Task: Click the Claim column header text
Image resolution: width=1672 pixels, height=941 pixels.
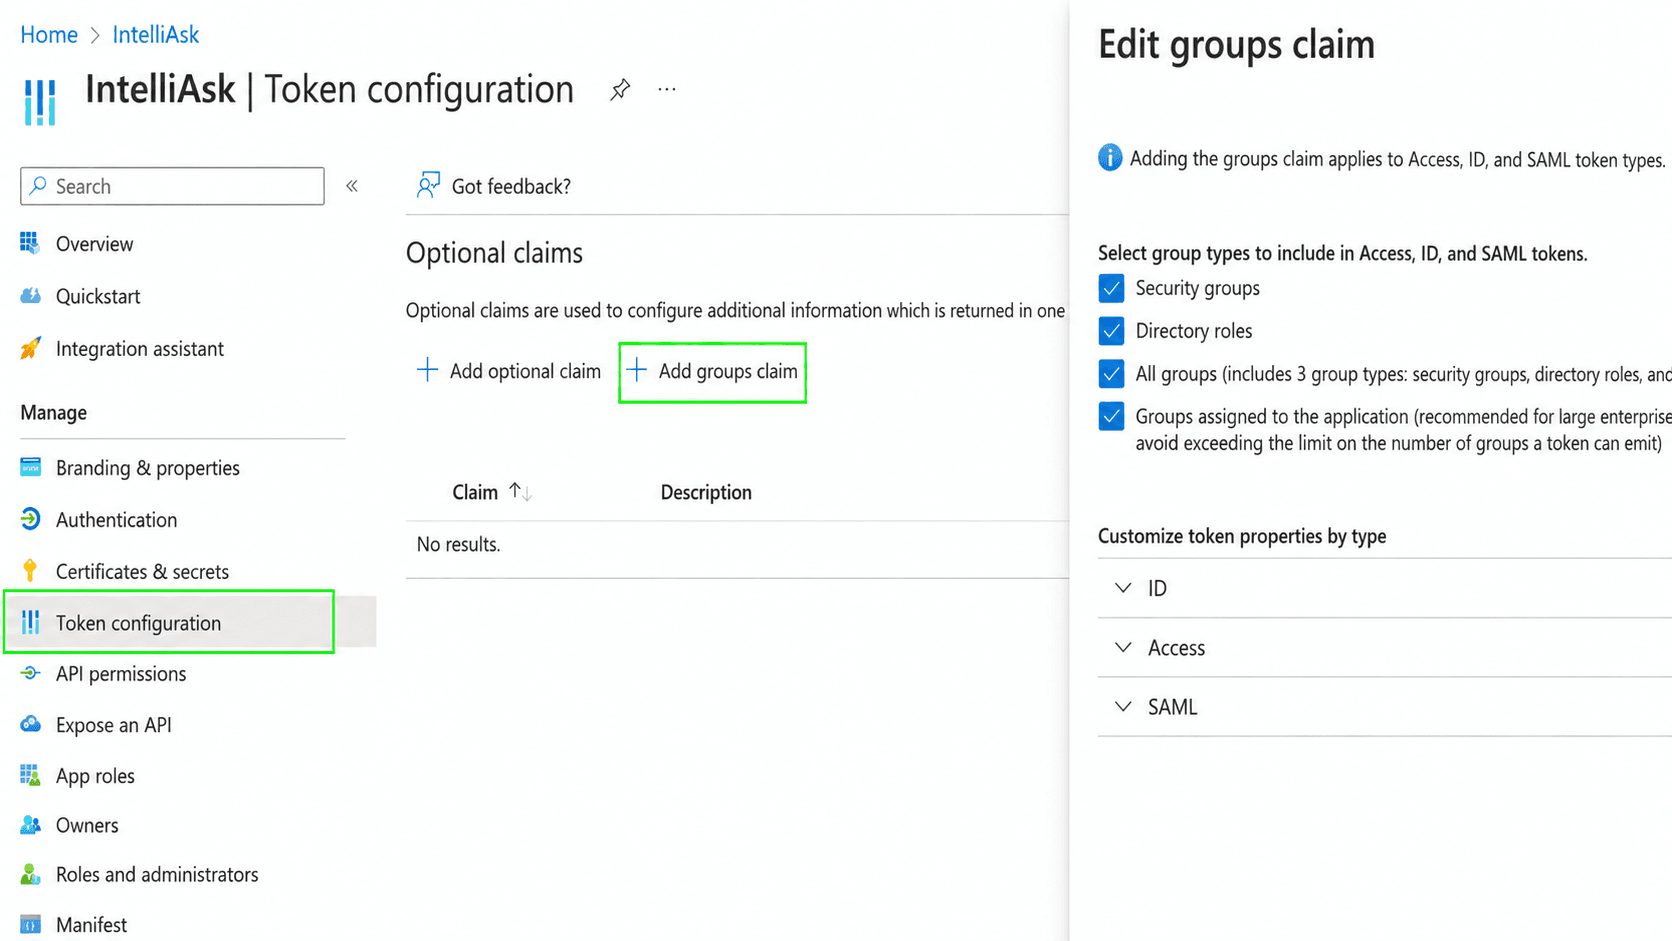Action: point(475,492)
